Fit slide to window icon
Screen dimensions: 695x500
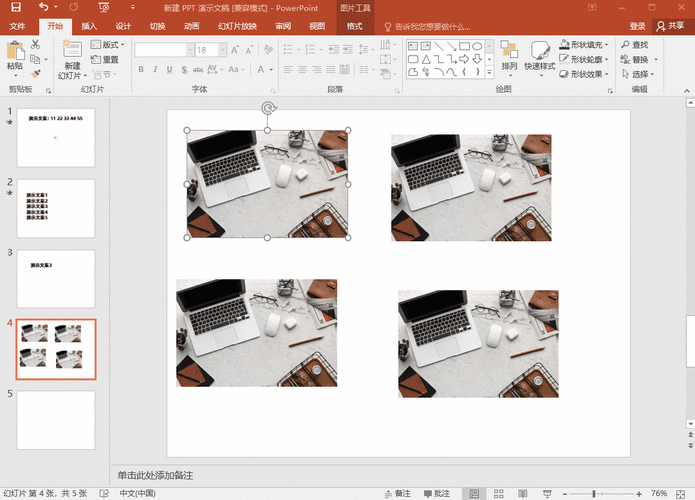[x=681, y=494]
